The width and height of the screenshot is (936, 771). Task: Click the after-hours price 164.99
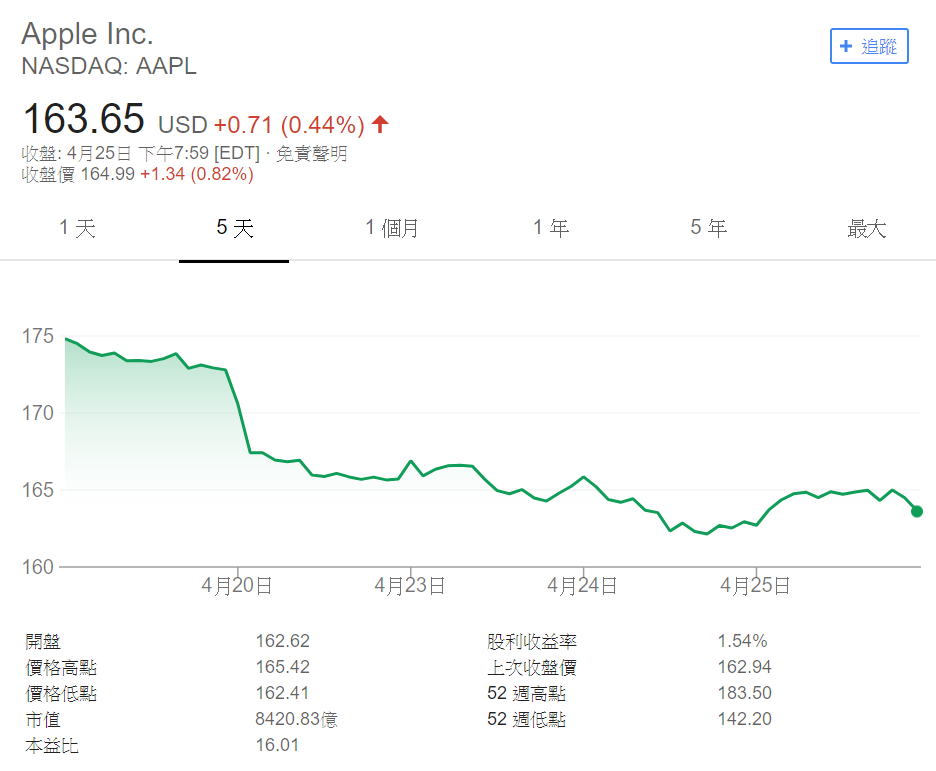coord(108,174)
